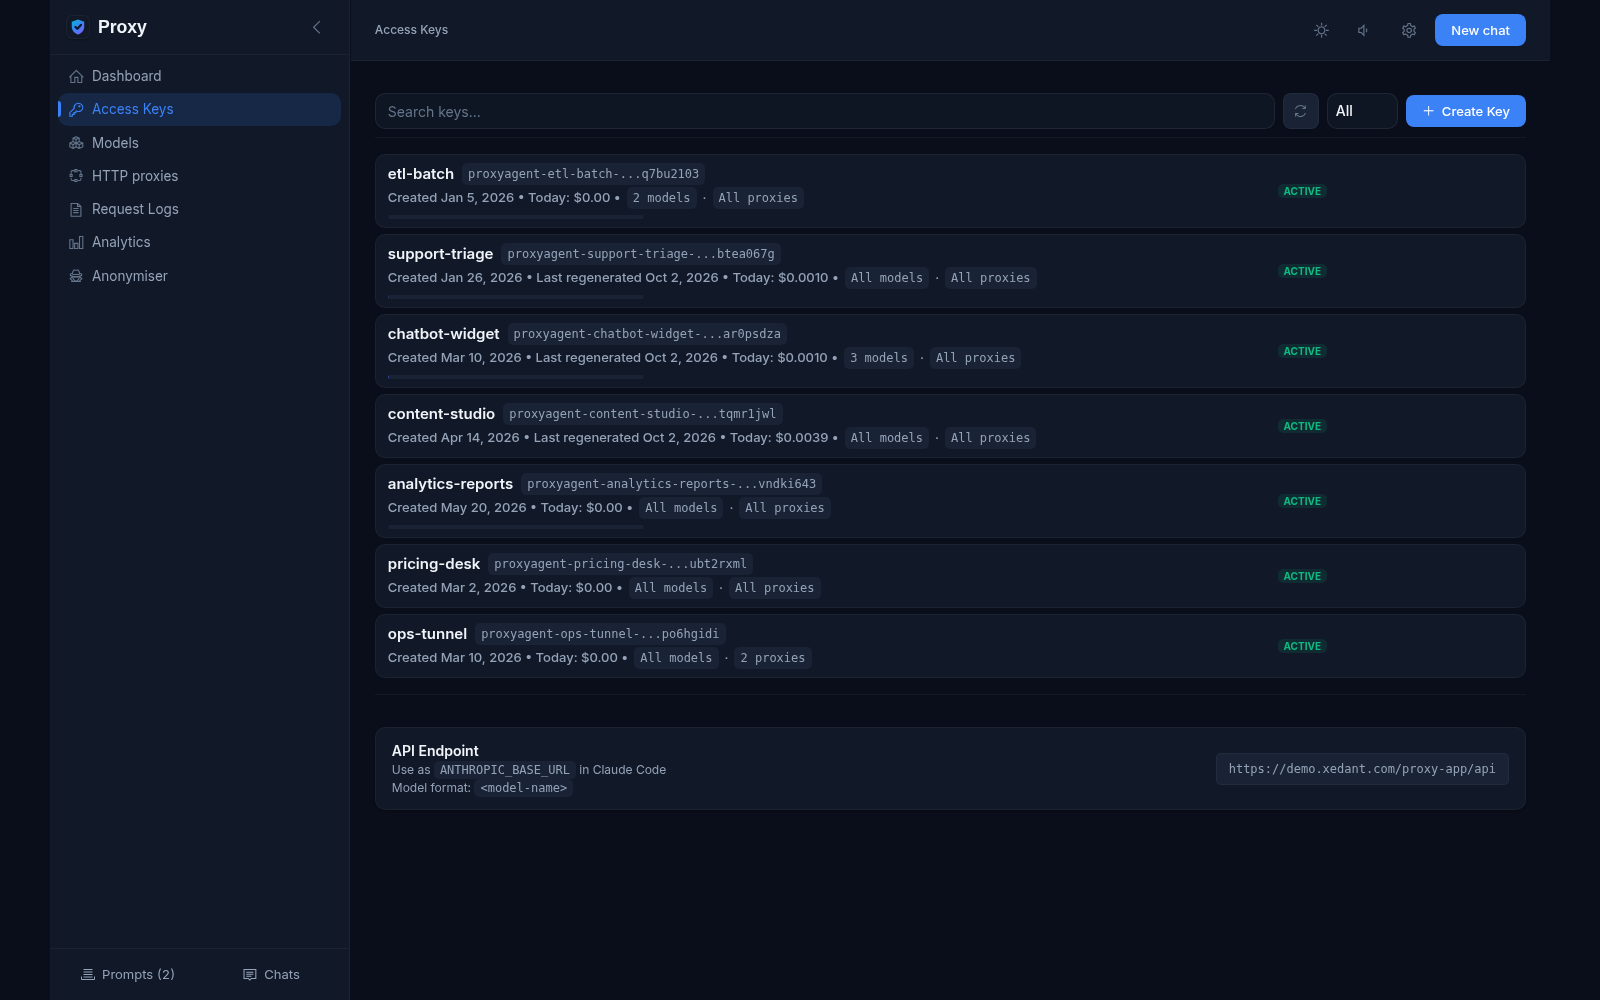Screen dimensions: 1600x1000
Task: Click All models tag on content-studio
Action: pyautogui.click(x=887, y=438)
